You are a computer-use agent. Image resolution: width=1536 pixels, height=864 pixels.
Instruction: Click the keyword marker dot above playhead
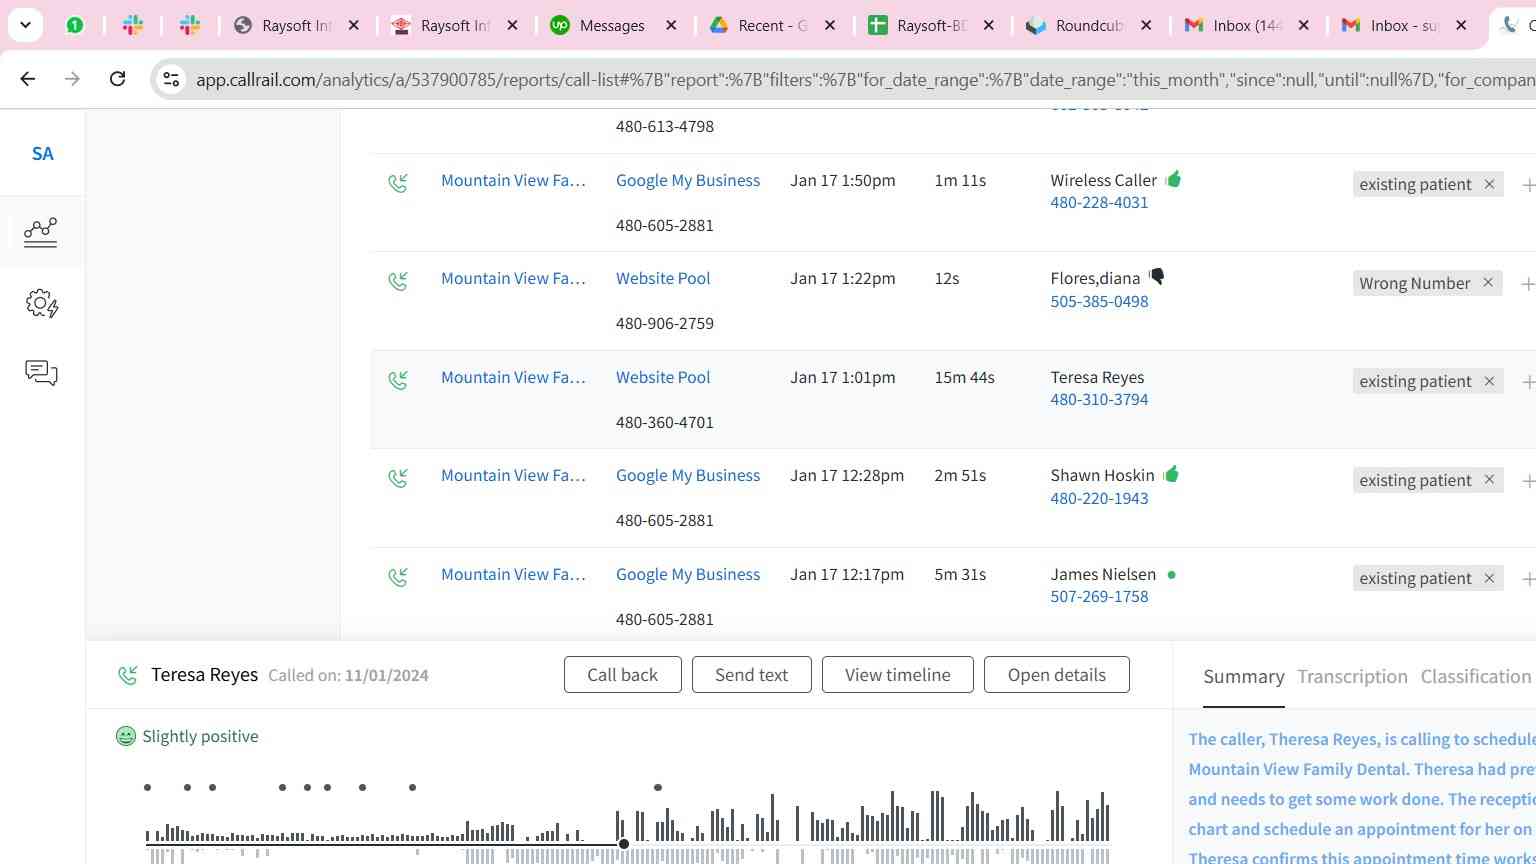658,788
